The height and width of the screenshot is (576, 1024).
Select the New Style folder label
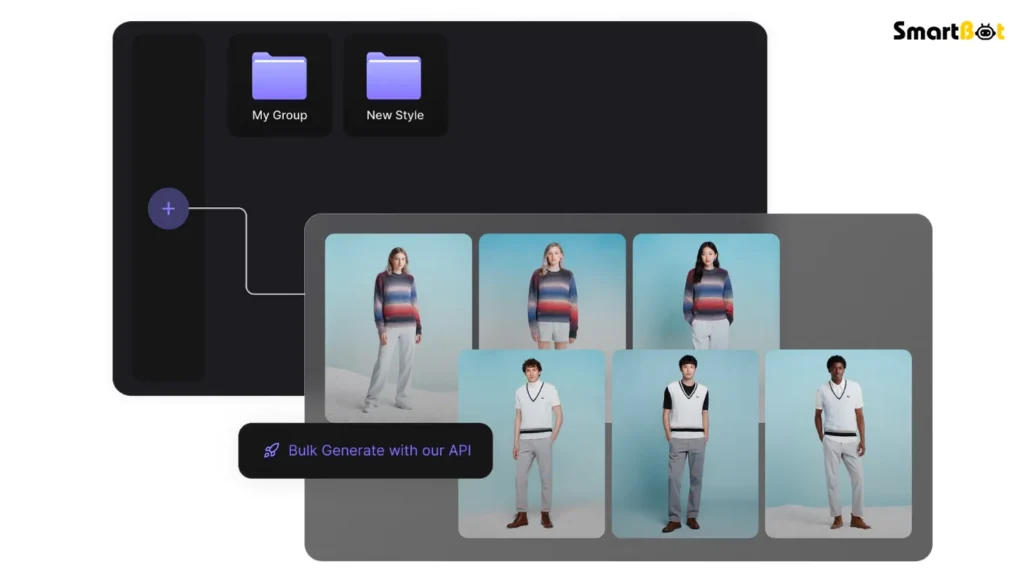coord(394,115)
